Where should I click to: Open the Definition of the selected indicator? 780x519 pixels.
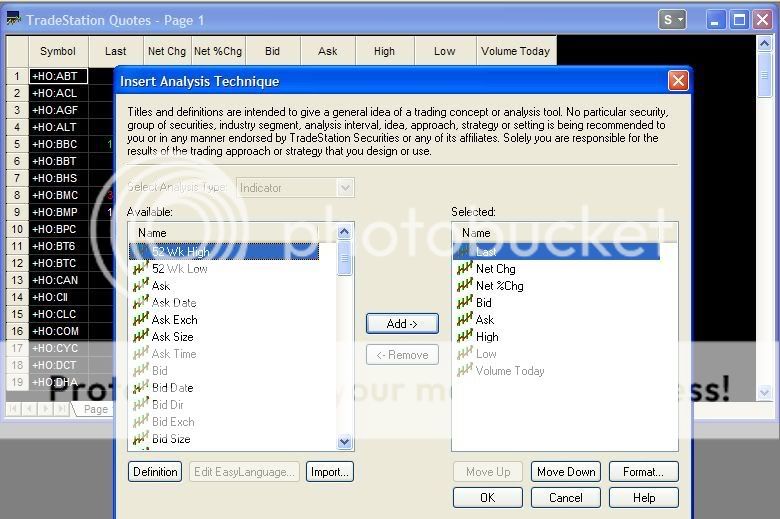tap(155, 472)
